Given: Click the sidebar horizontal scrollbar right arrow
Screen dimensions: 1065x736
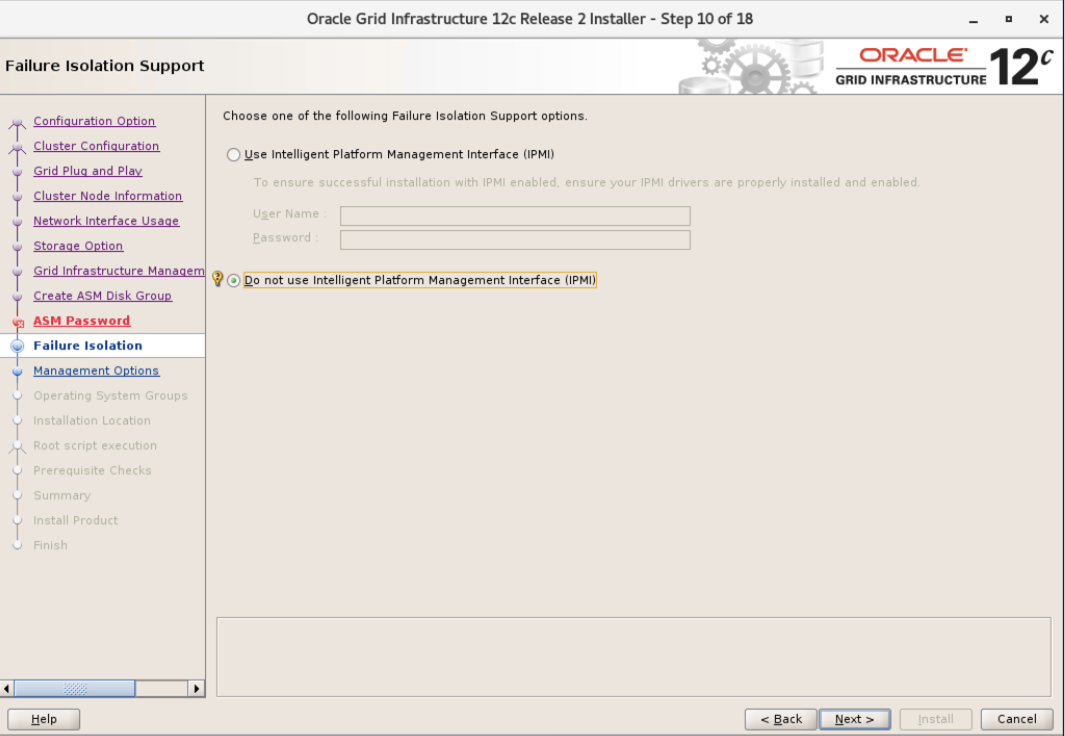Looking at the screenshot, I should click(x=196, y=688).
